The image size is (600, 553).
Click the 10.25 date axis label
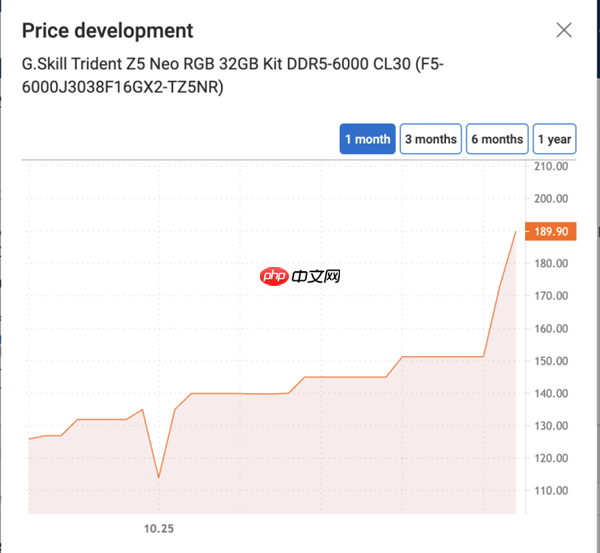point(157,527)
